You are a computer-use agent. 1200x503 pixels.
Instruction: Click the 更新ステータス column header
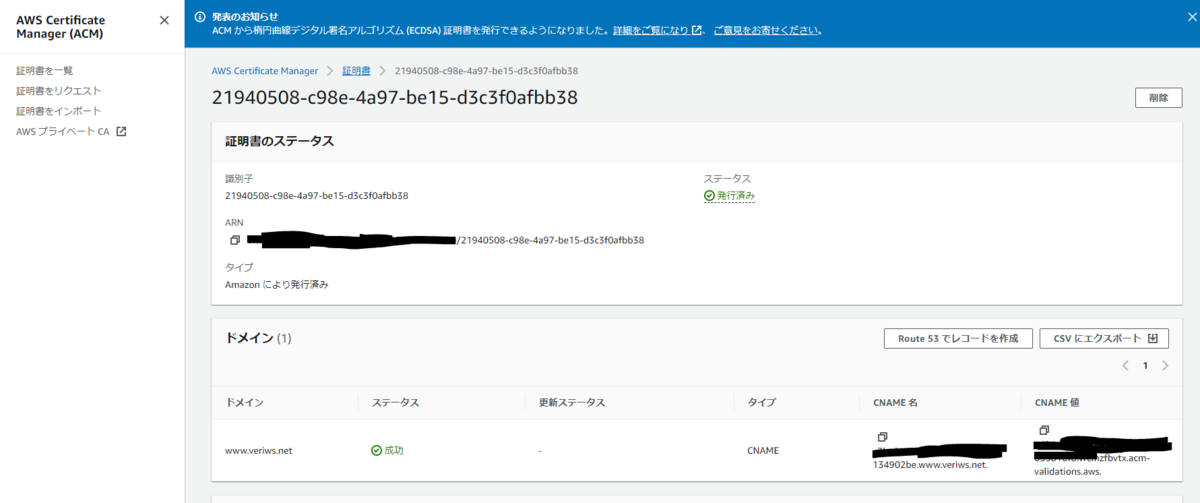point(572,402)
